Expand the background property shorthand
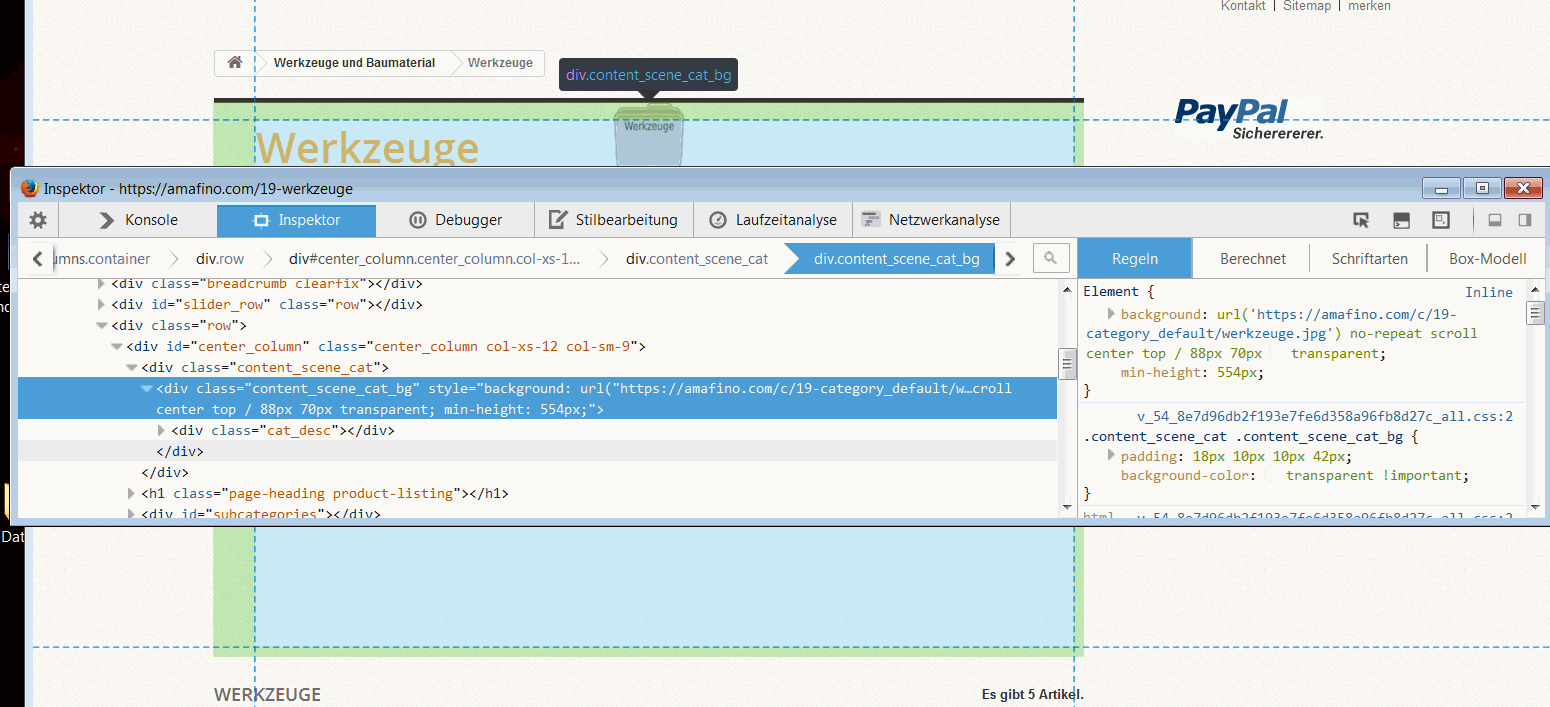Viewport: 1550px width, 707px height. point(1111,314)
